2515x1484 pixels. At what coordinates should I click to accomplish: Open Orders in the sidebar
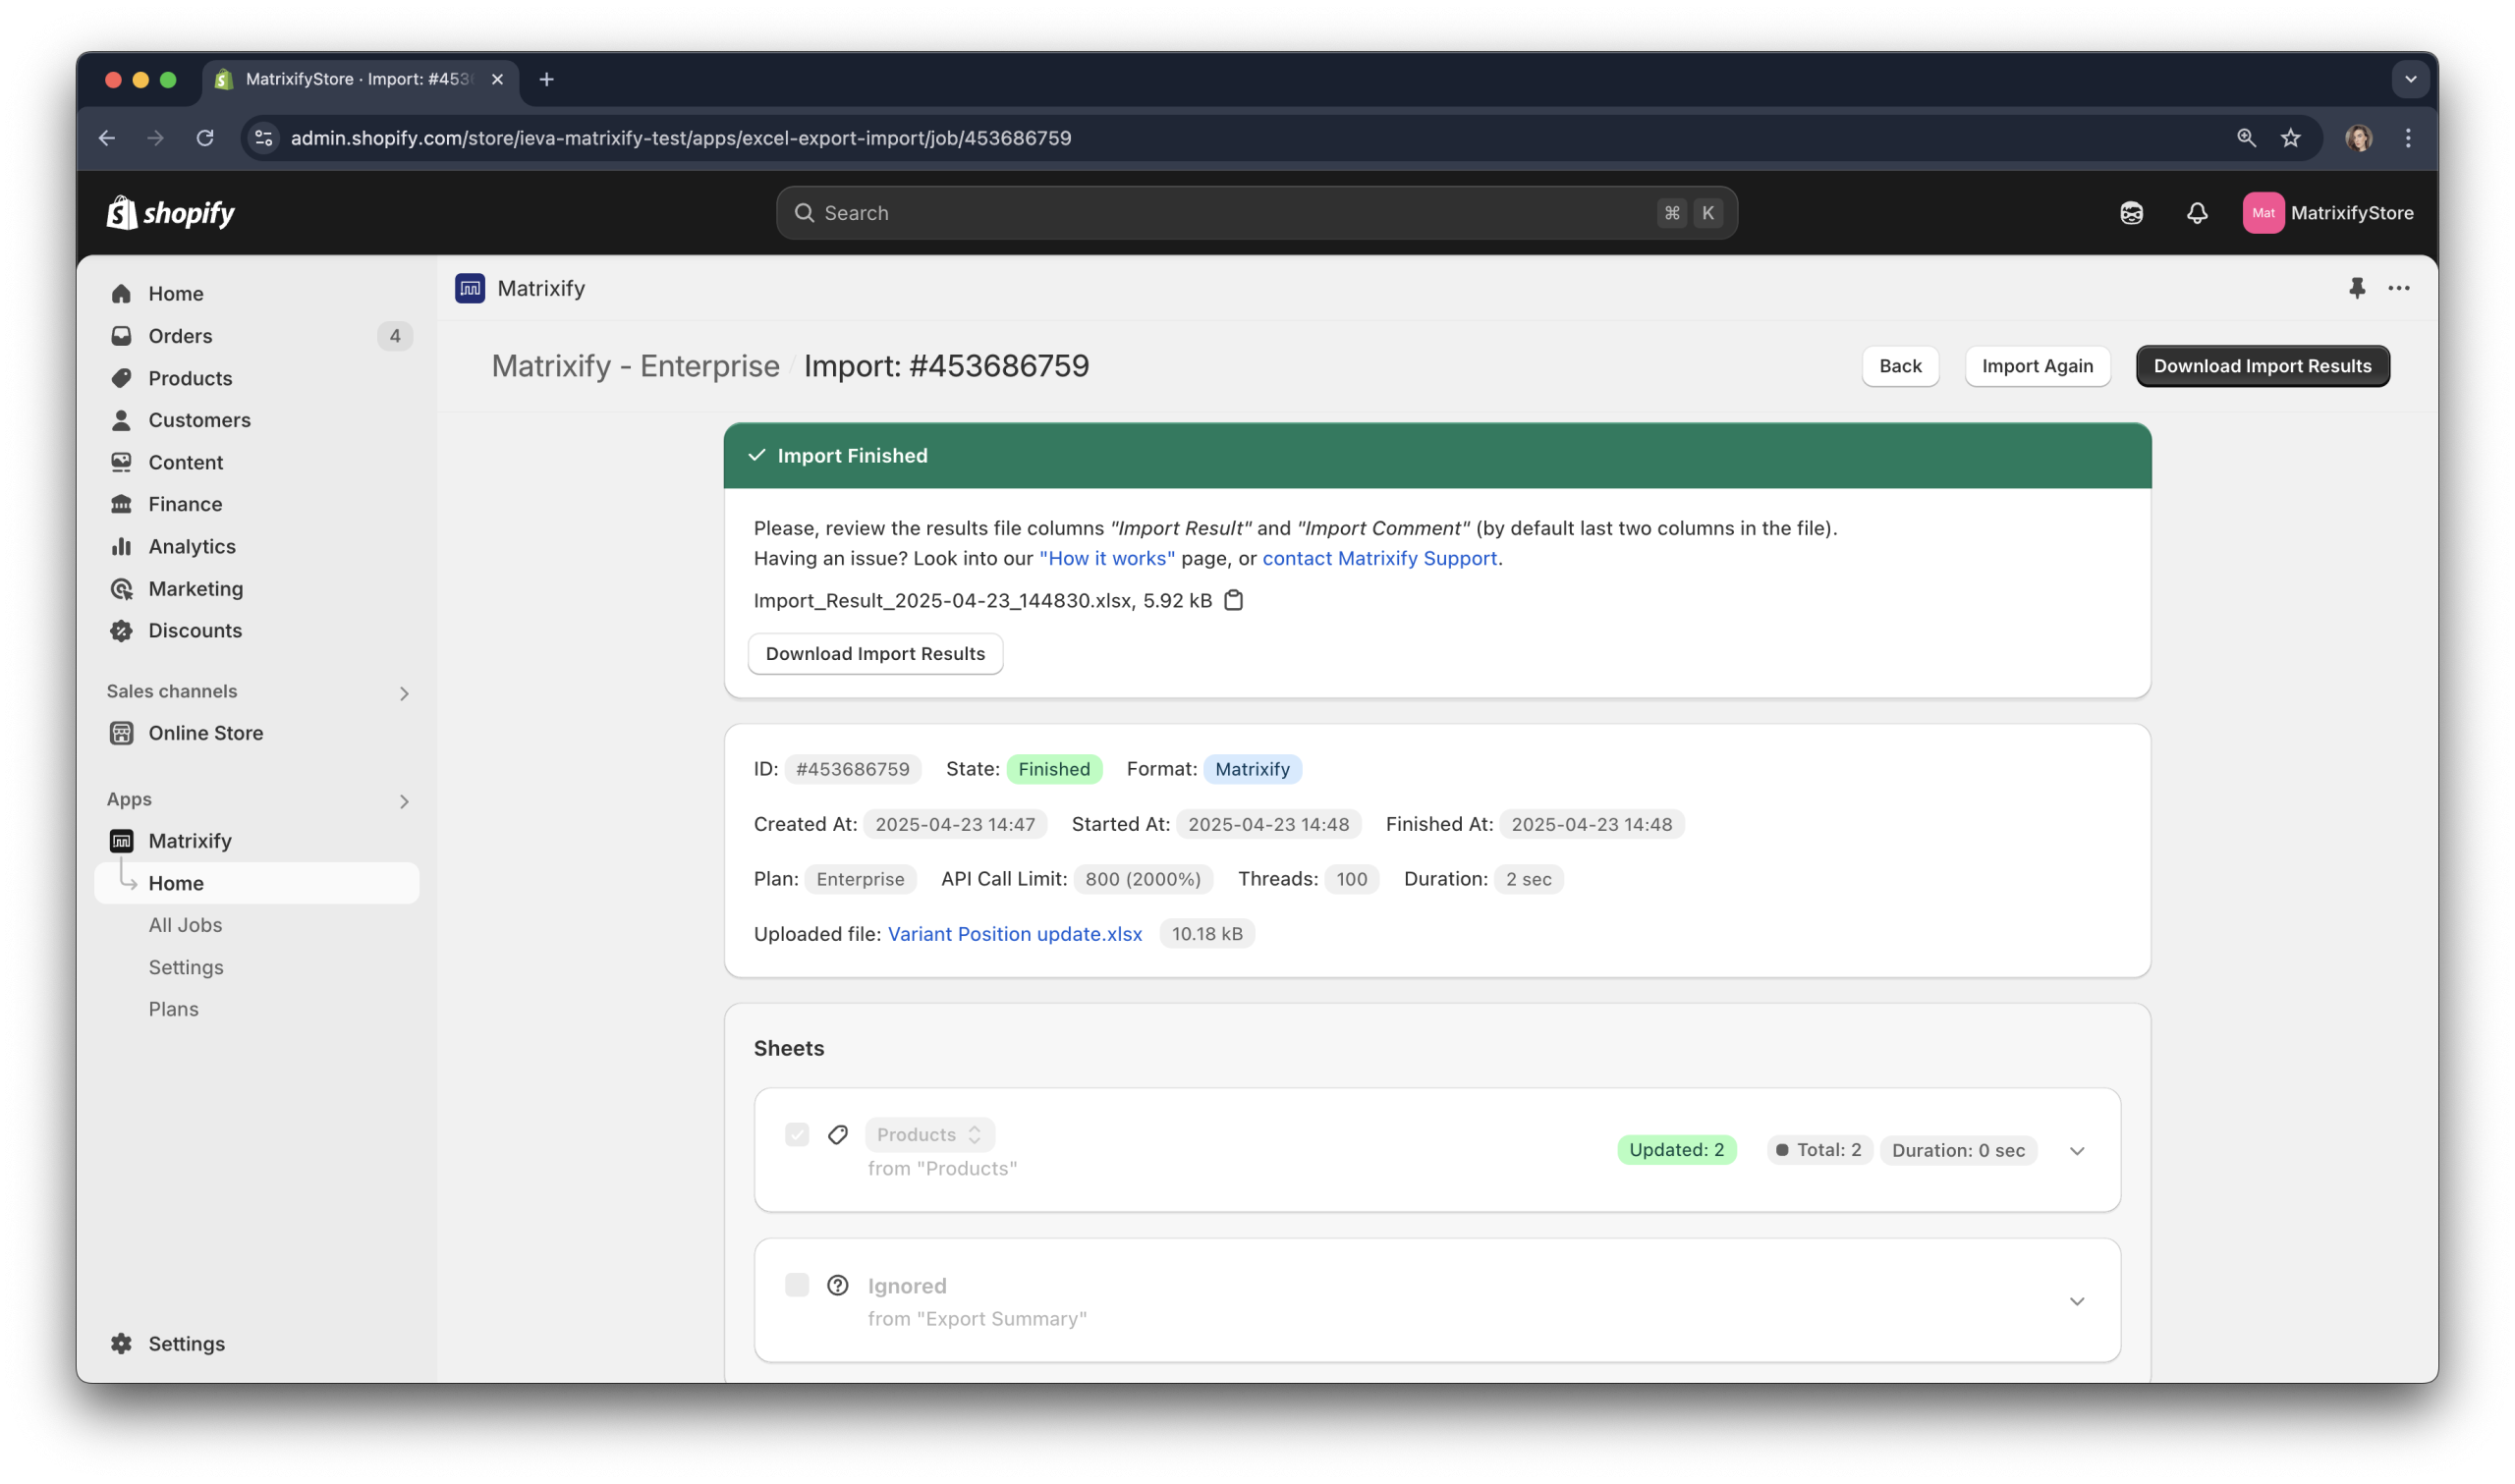(x=180, y=336)
